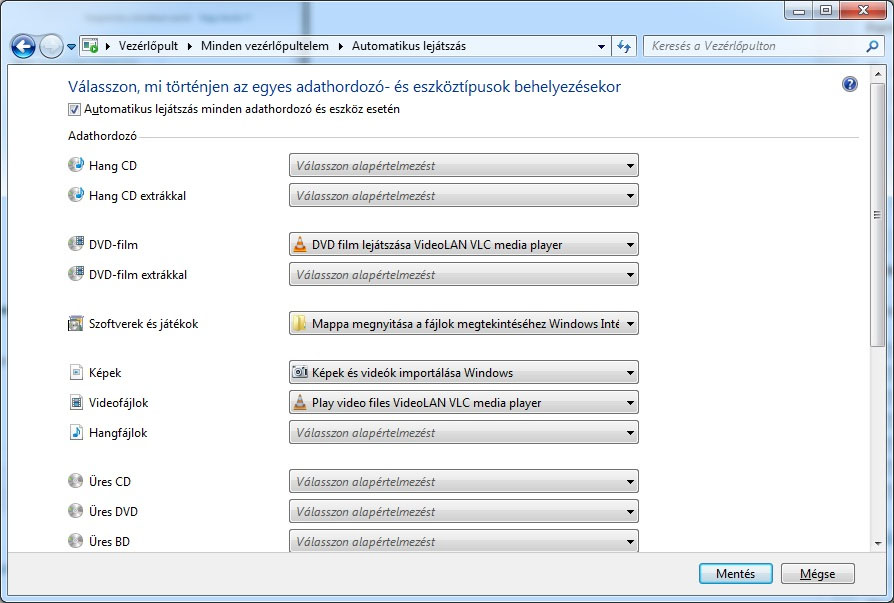Image resolution: width=894 pixels, height=603 pixels.
Task: Click the DVD-film media icon
Action: pos(76,244)
